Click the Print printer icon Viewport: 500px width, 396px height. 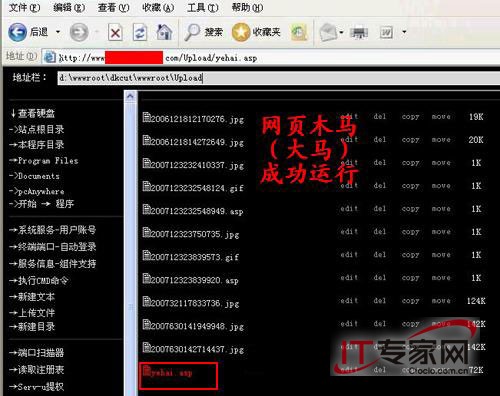click(x=359, y=33)
